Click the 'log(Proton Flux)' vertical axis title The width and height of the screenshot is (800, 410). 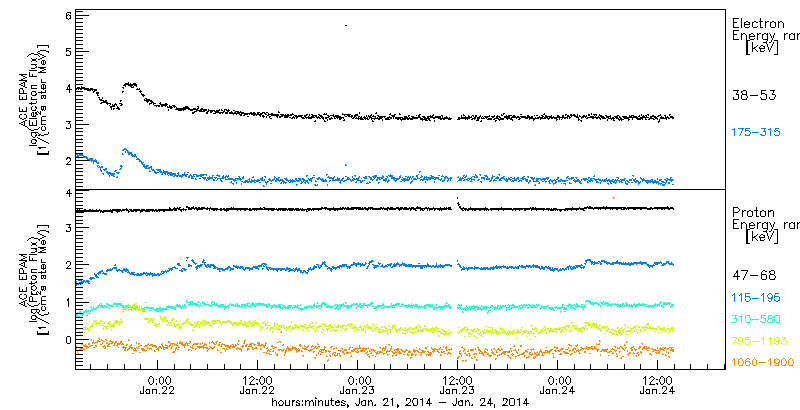click(x=34, y=281)
